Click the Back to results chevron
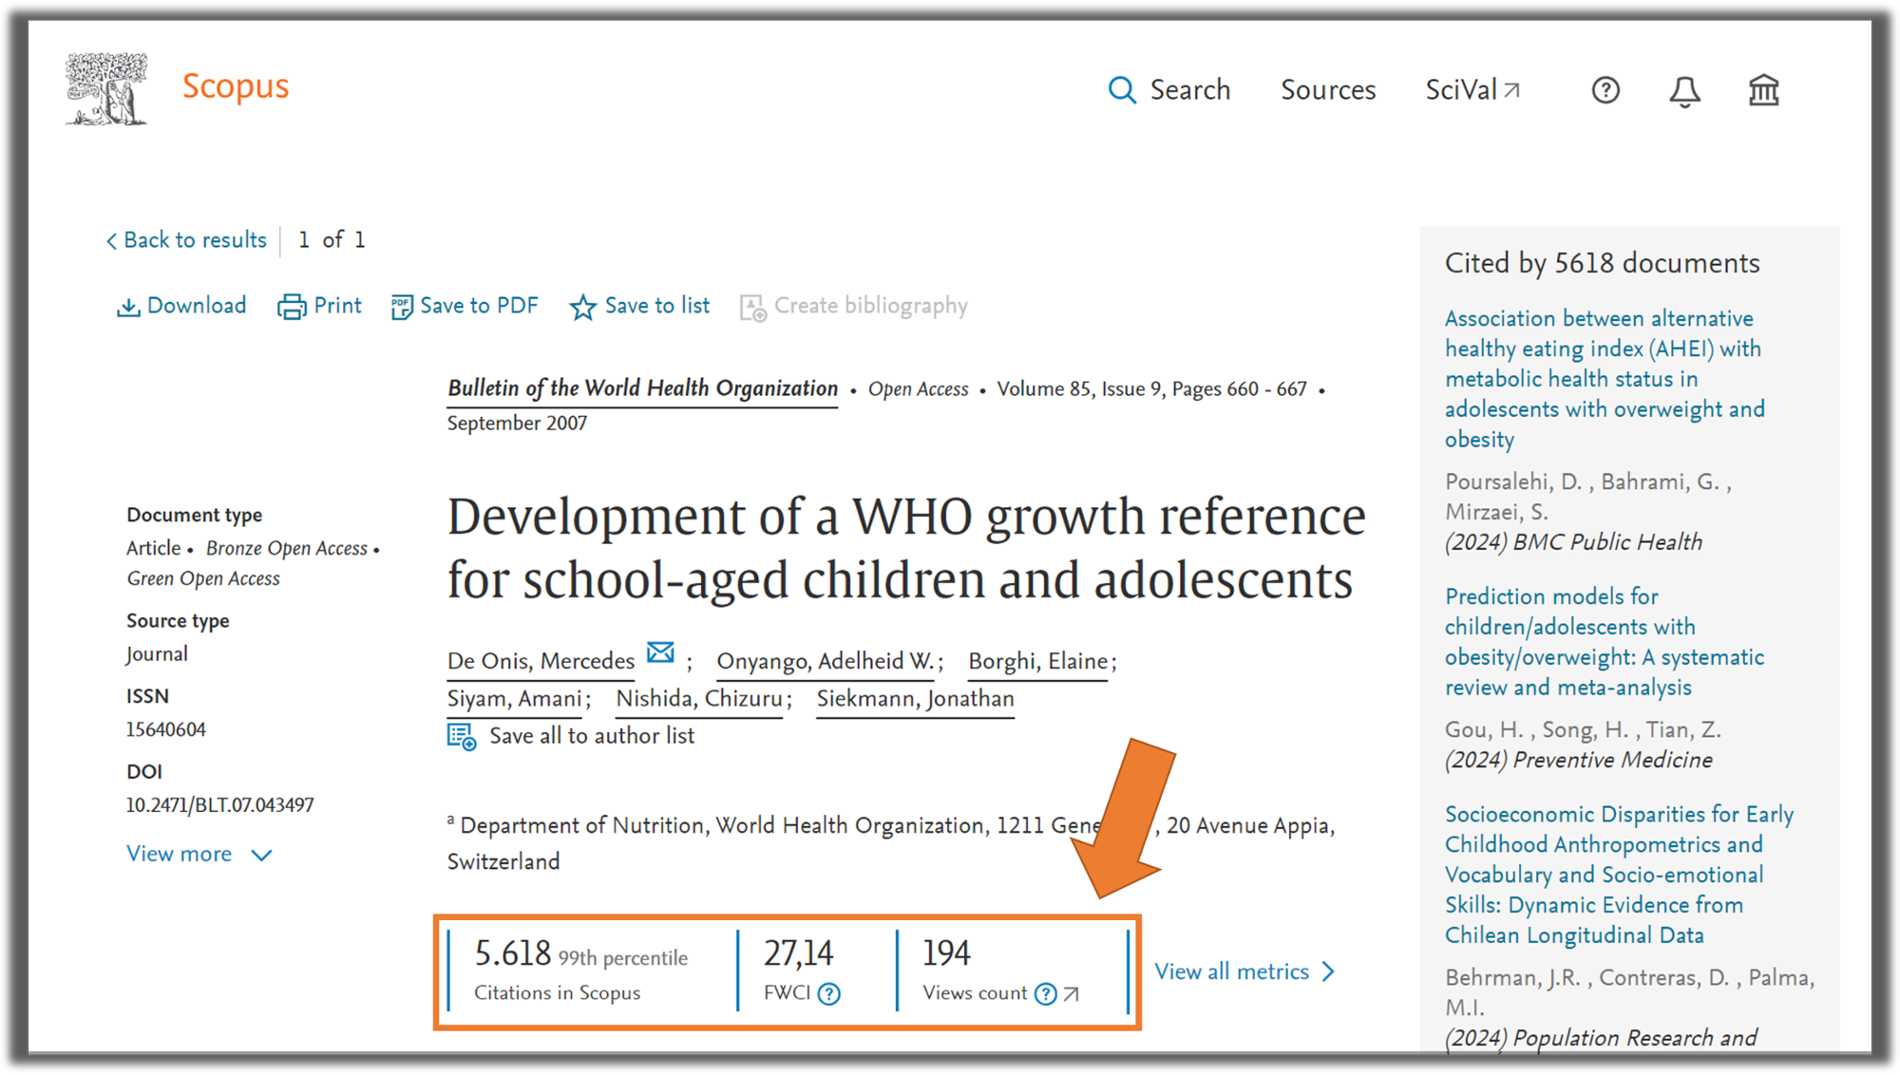The width and height of the screenshot is (1900, 1075). tap(112, 241)
